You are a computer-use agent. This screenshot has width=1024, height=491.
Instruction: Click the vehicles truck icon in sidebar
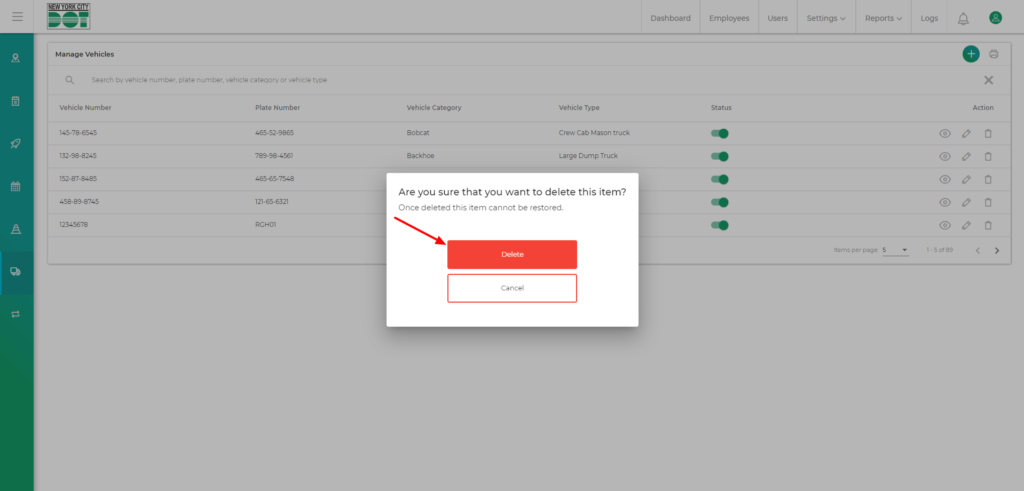click(16, 271)
